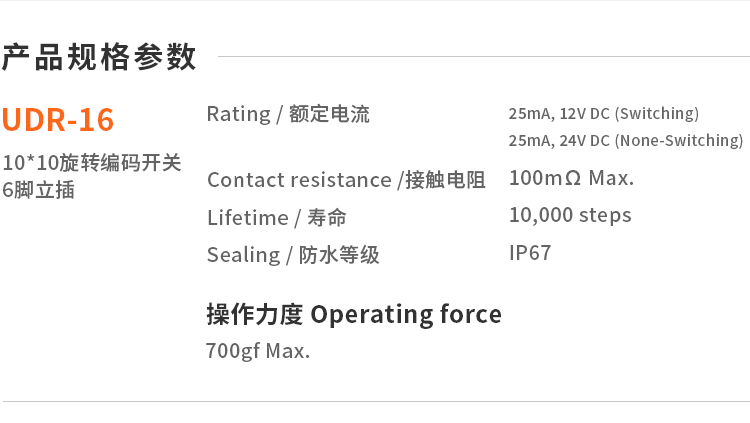Select the 10,000 steps value
750x423 pixels.
pyautogui.click(x=570, y=215)
